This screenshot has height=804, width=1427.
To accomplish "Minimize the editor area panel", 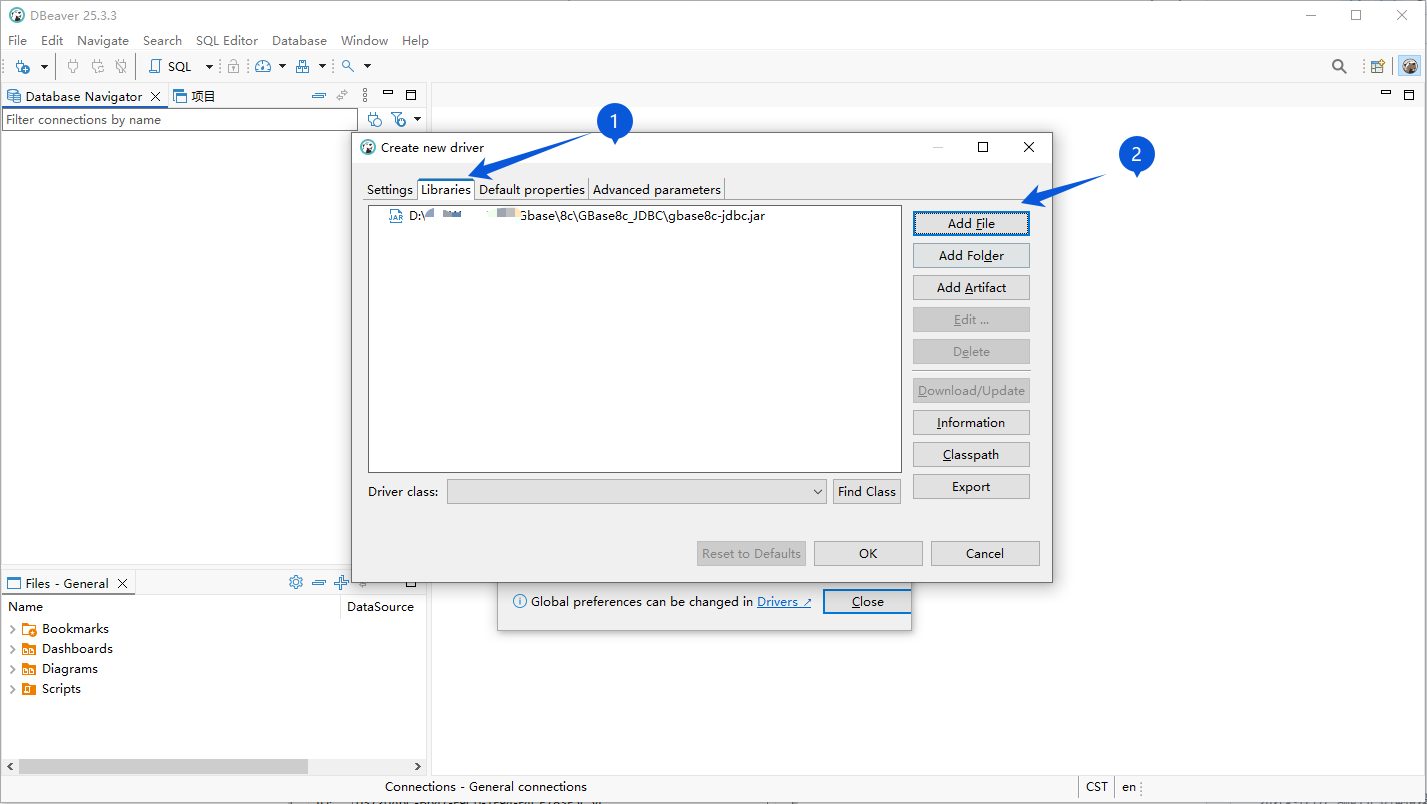I will 1386,93.
